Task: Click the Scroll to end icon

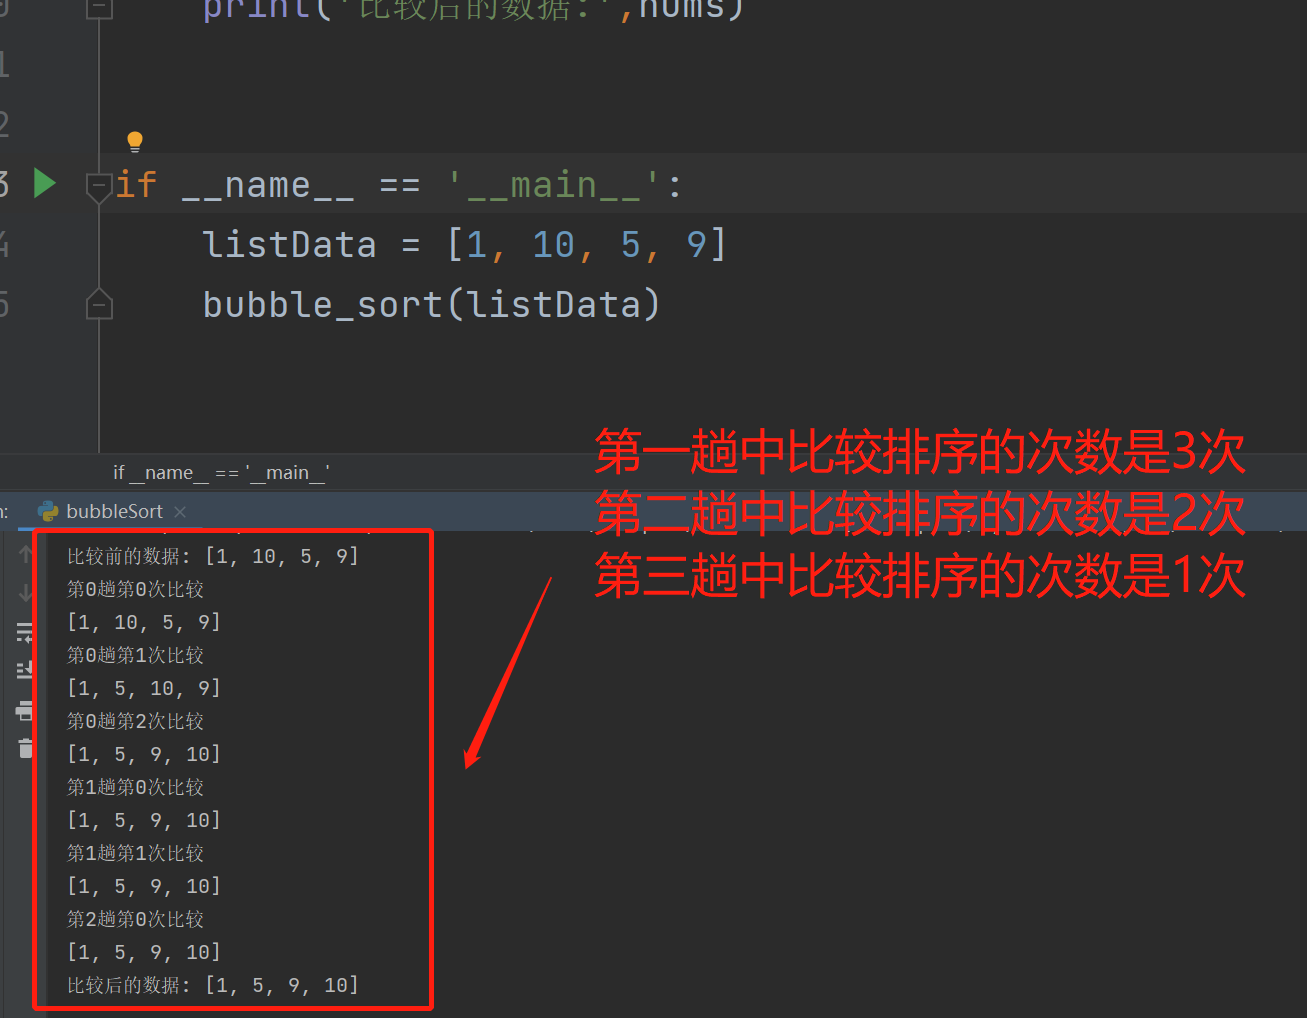Action: point(25,671)
